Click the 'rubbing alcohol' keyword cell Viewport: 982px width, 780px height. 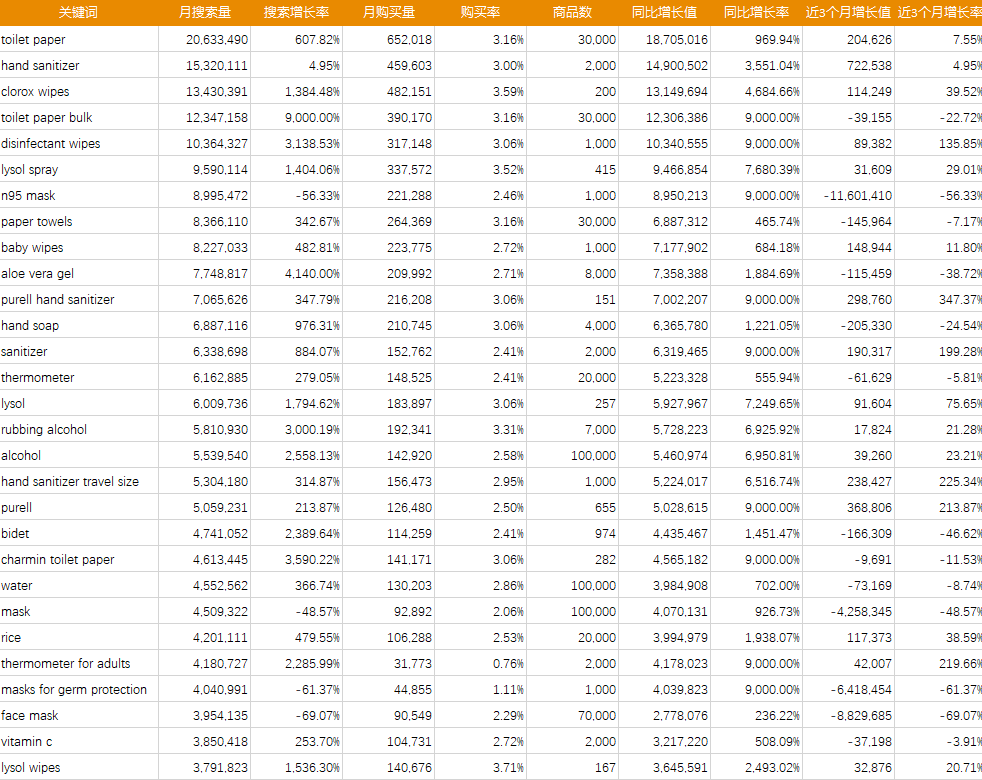pyautogui.click(x=44, y=430)
